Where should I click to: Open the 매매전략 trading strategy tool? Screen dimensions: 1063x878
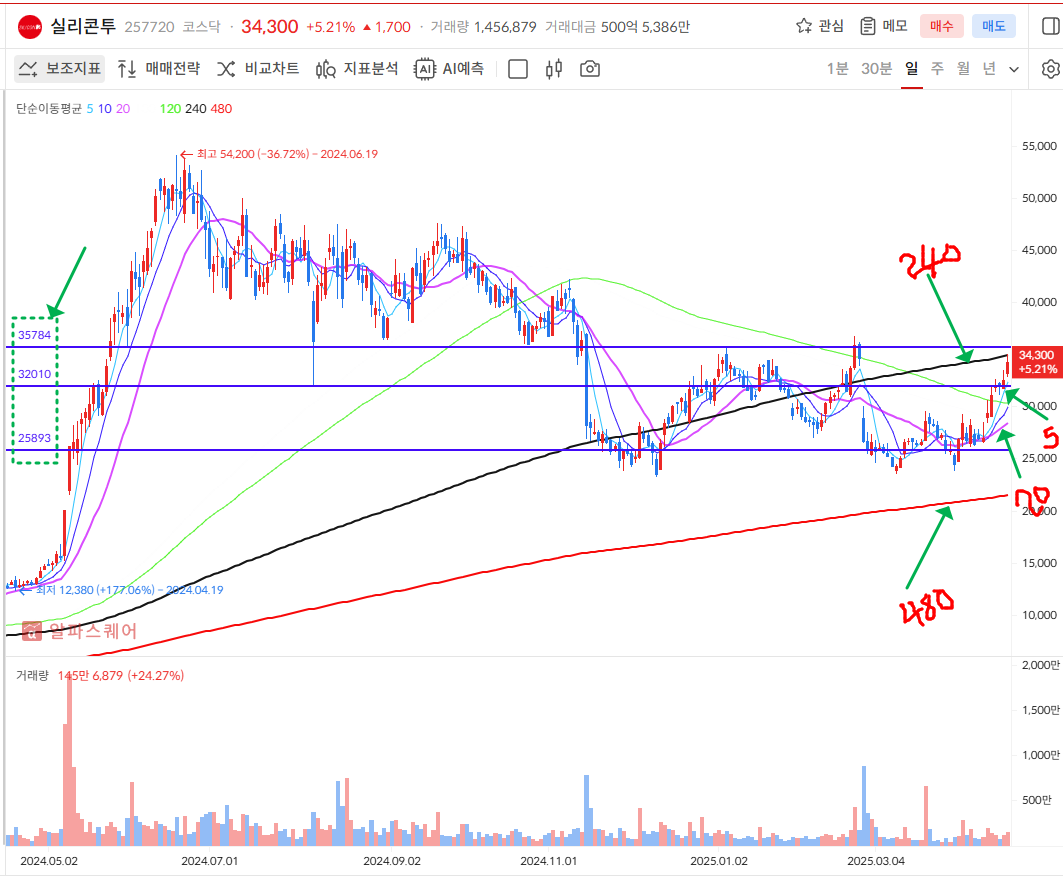point(158,69)
